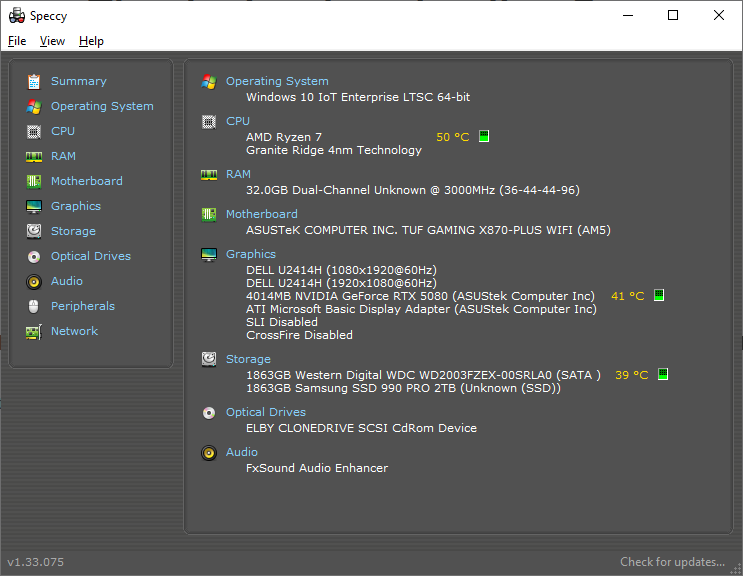Screen dimensions: 743x576
Task: Open the CPU heading link in summary
Action: pos(238,122)
